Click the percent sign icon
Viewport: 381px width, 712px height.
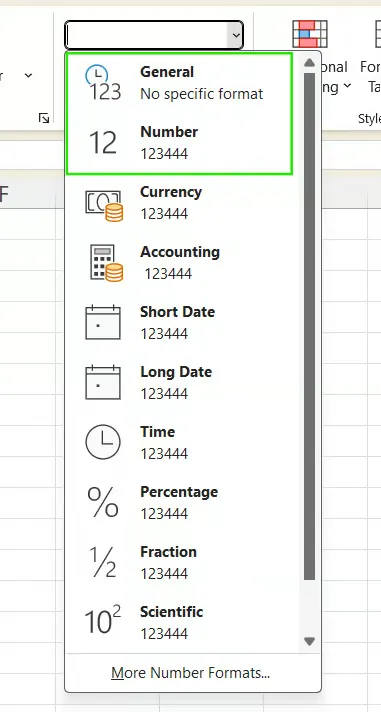point(103,502)
